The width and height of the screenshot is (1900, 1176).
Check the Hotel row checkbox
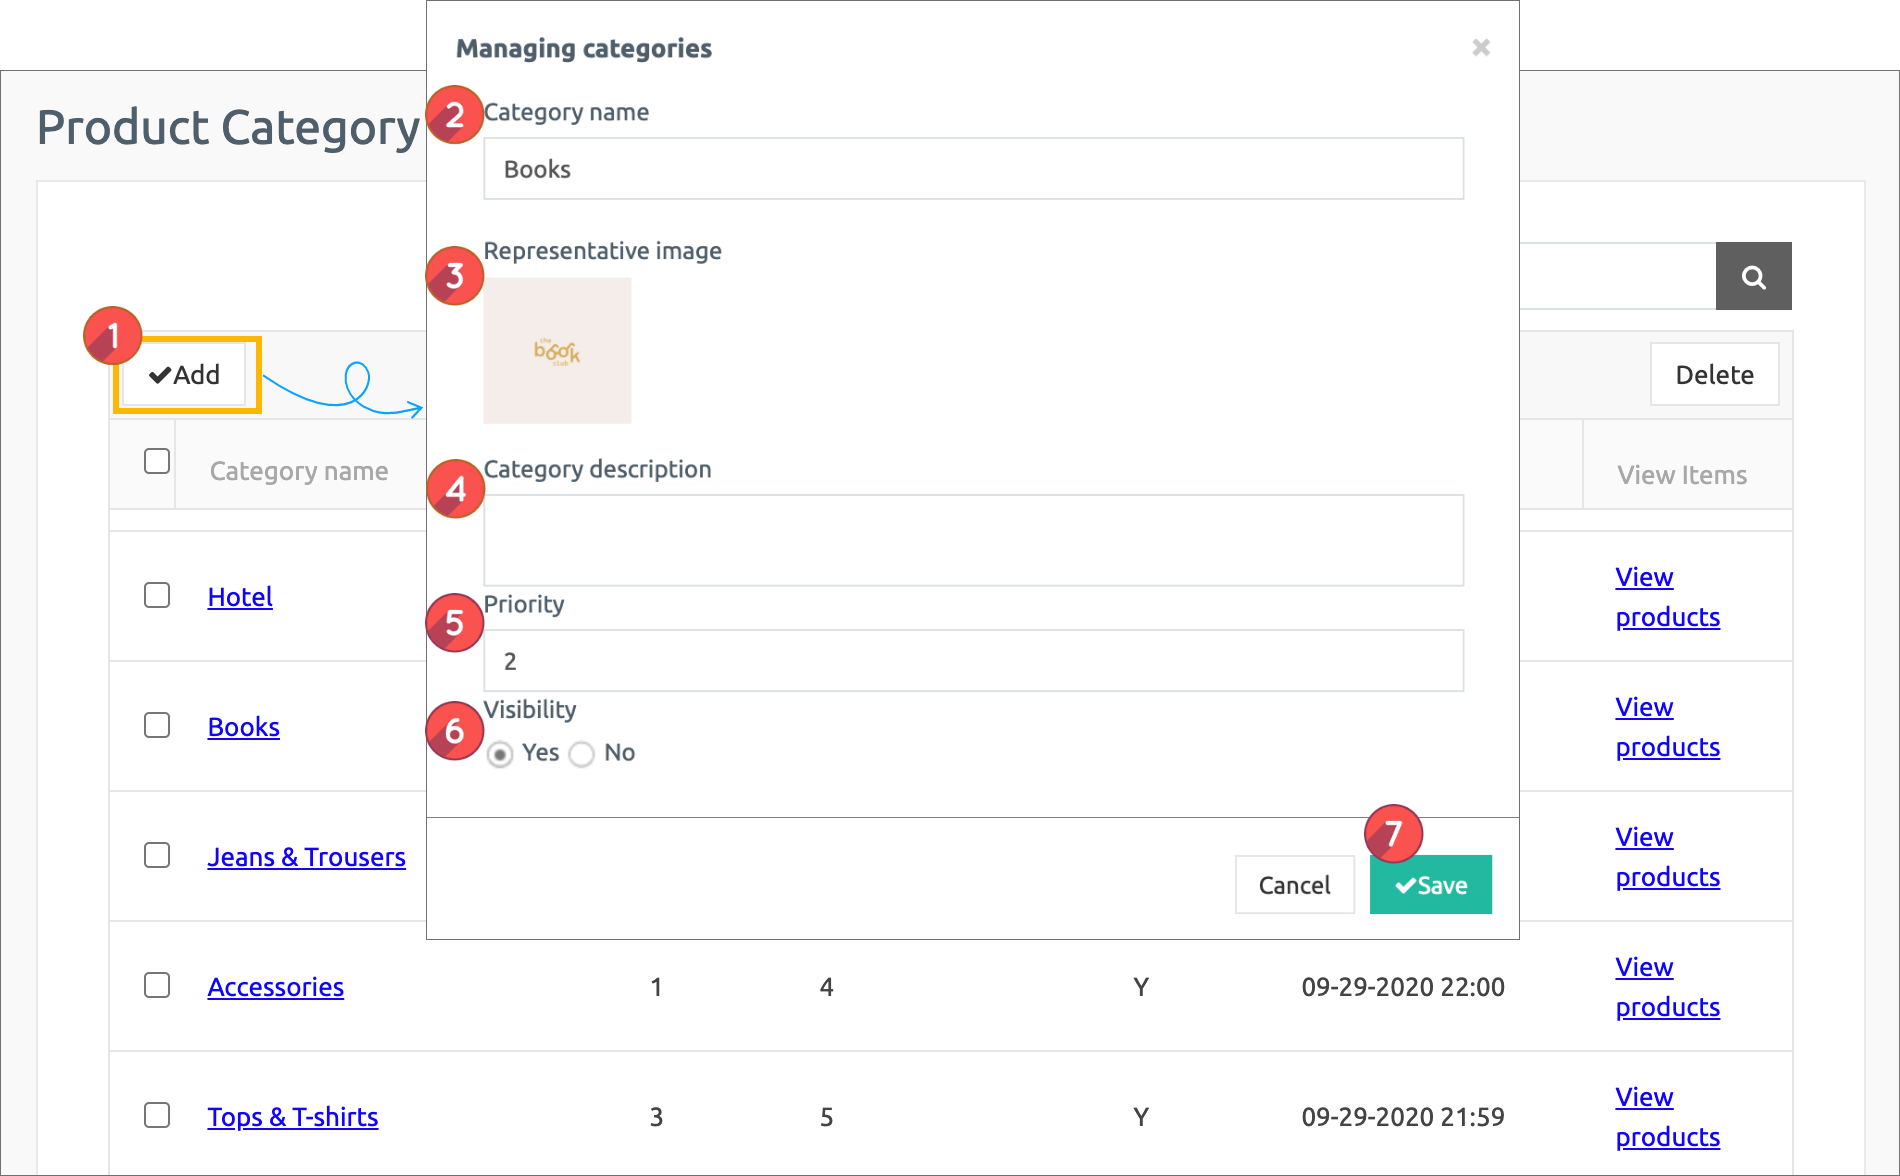click(x=157, y=596)
